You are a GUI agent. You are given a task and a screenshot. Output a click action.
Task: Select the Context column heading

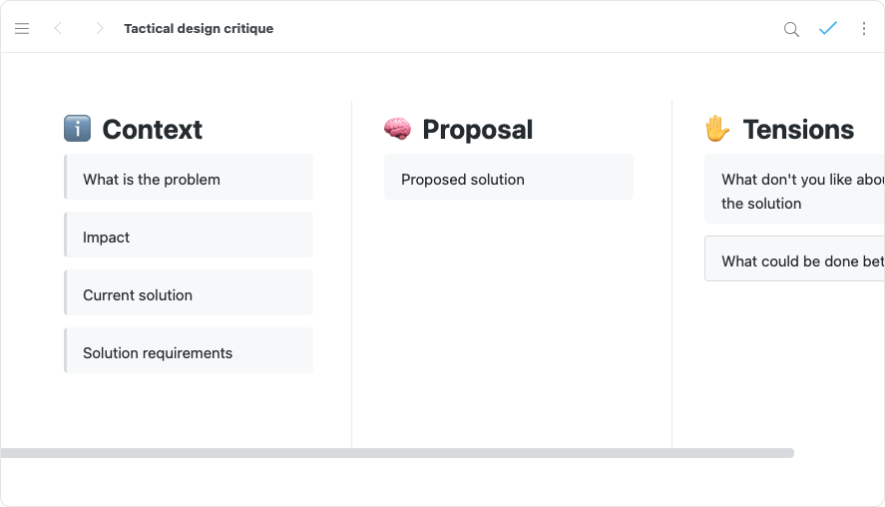coord(152,130)
